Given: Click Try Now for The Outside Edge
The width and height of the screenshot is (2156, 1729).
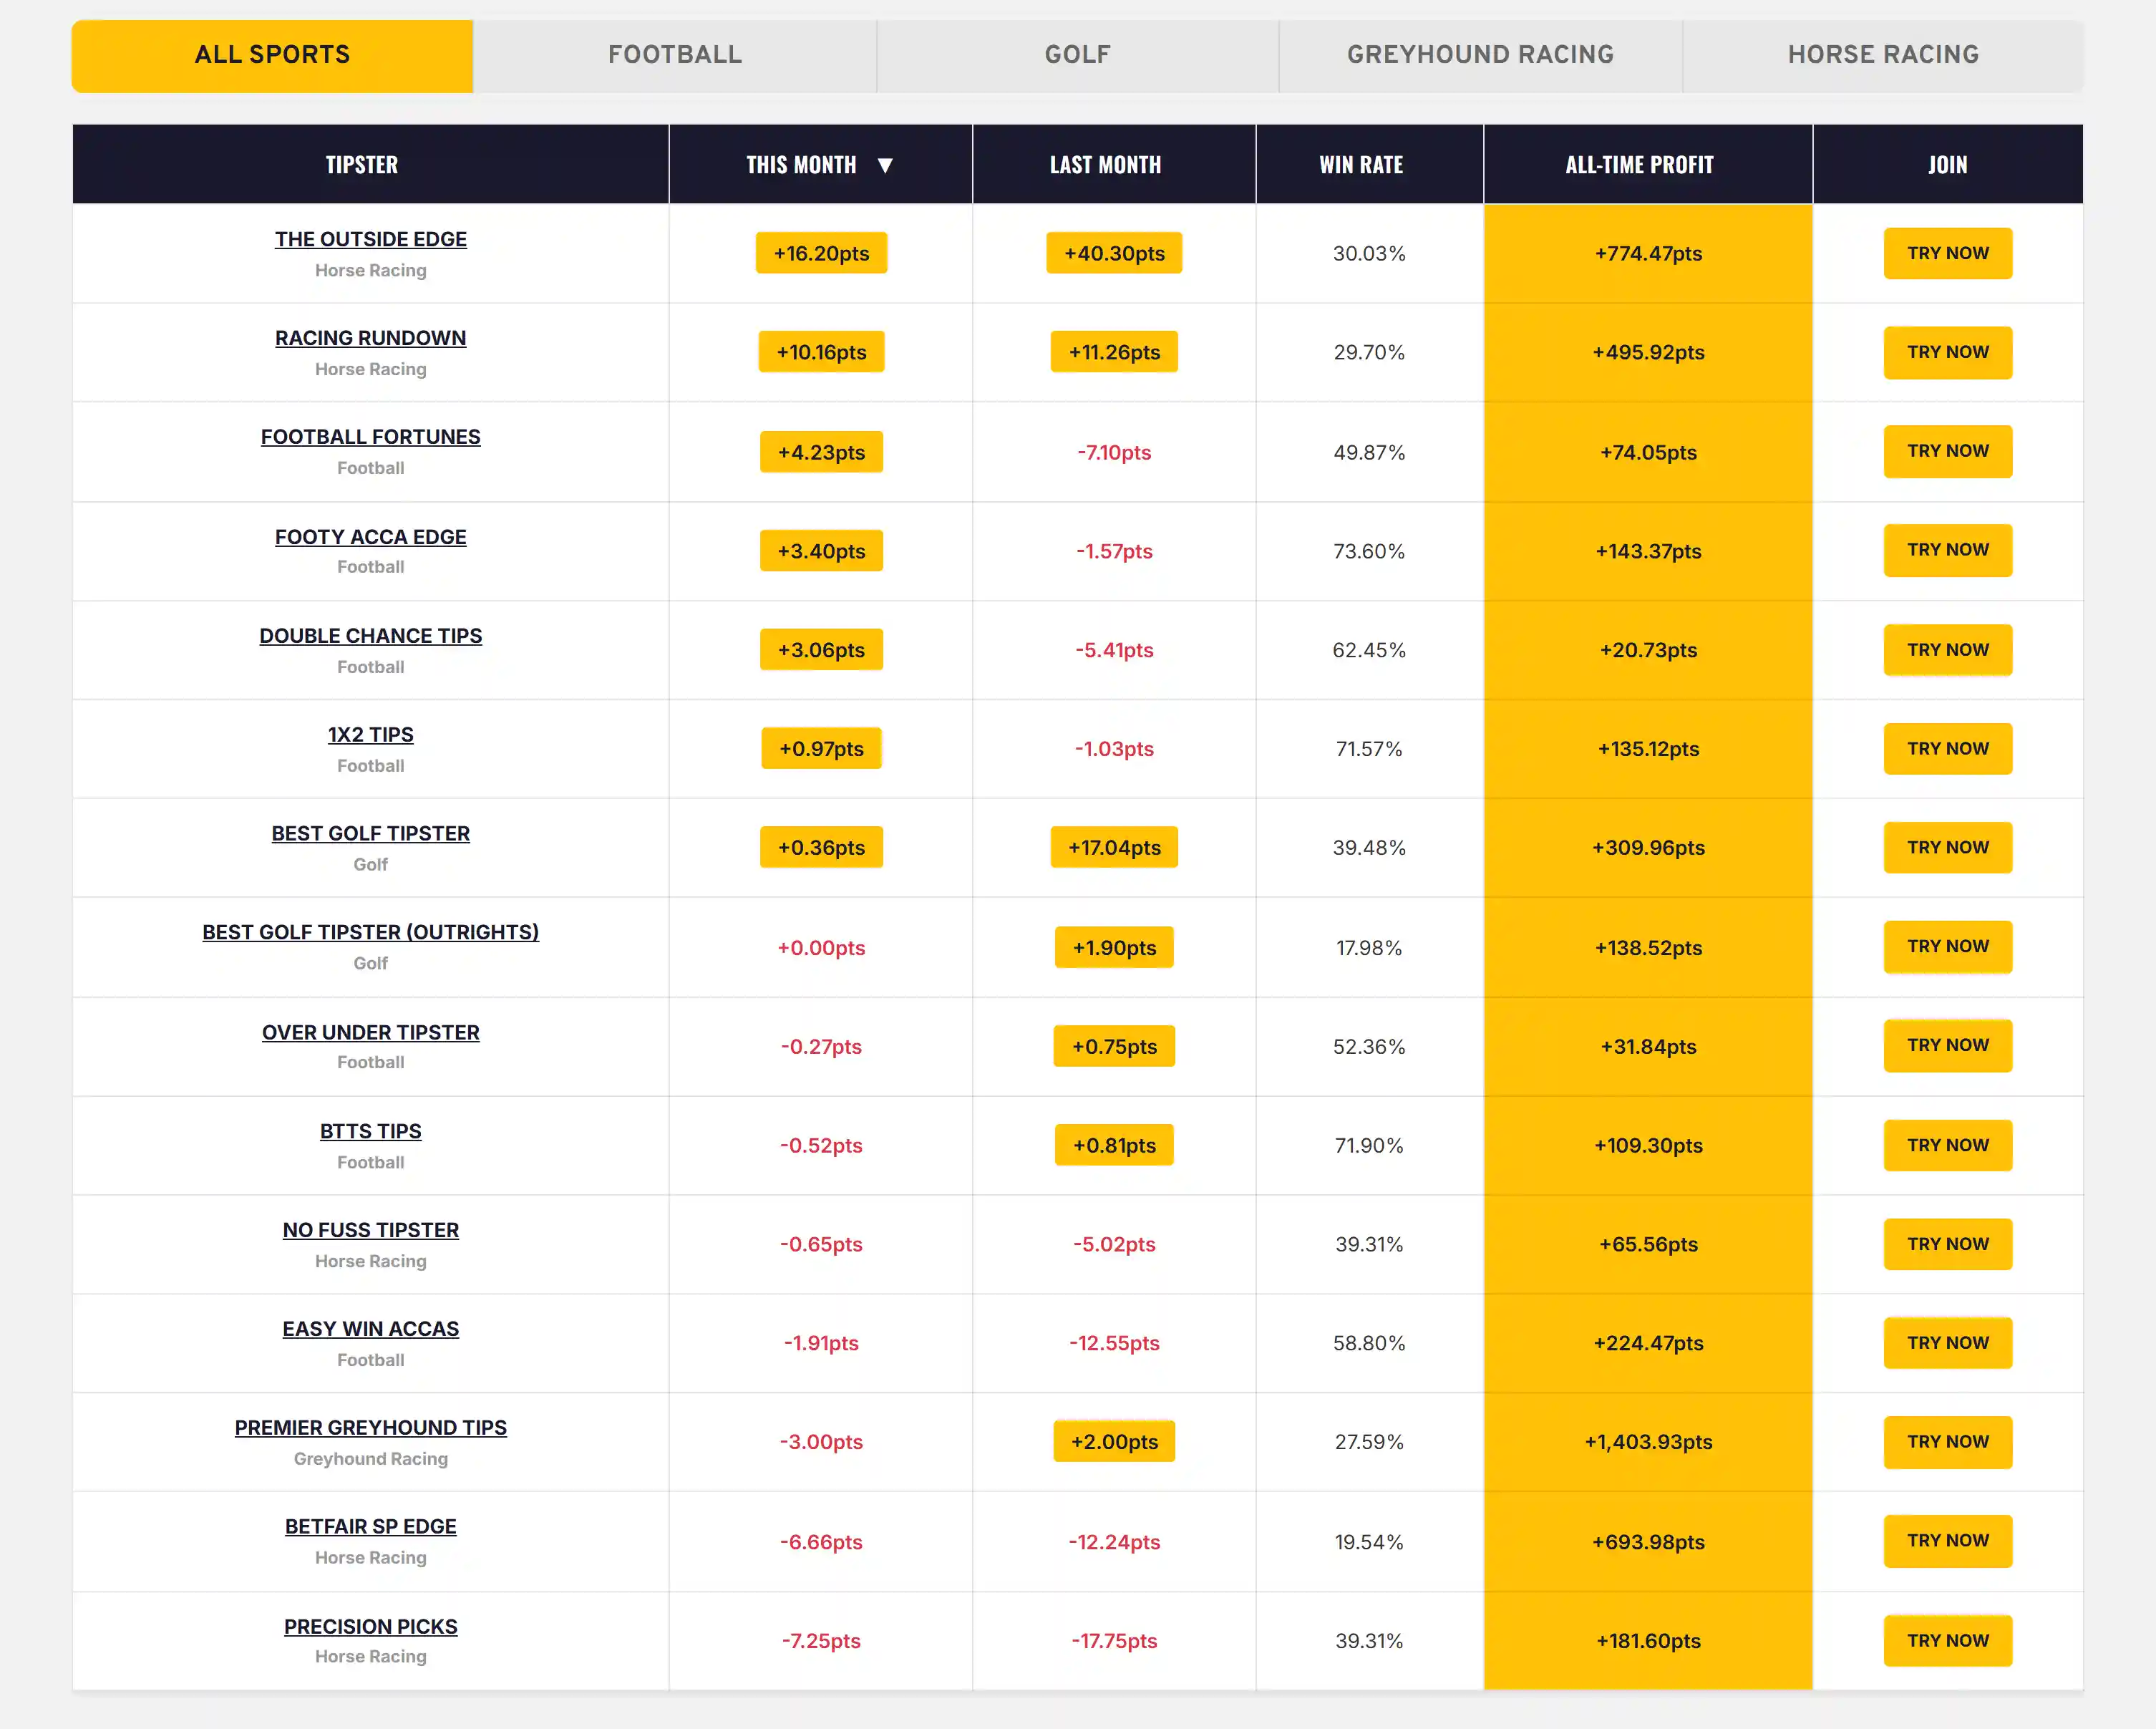Looking at the screenshot, I should 1948,253.
